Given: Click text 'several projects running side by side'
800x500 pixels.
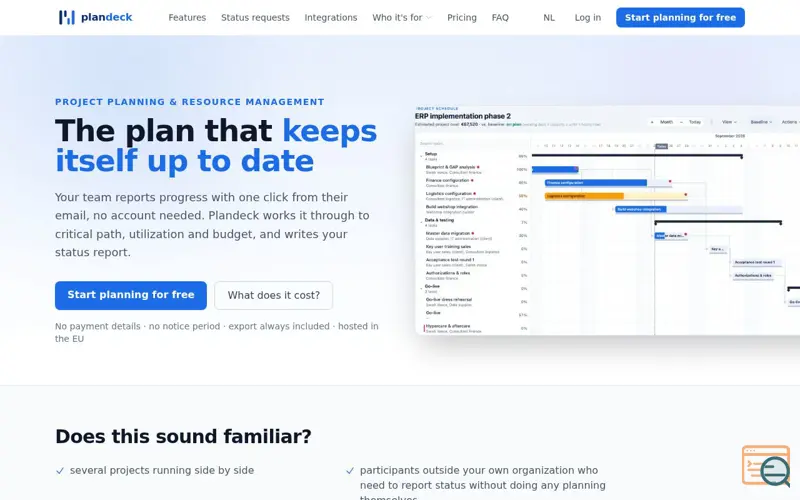Looking at the screenshot, I should tap(162, 470).
